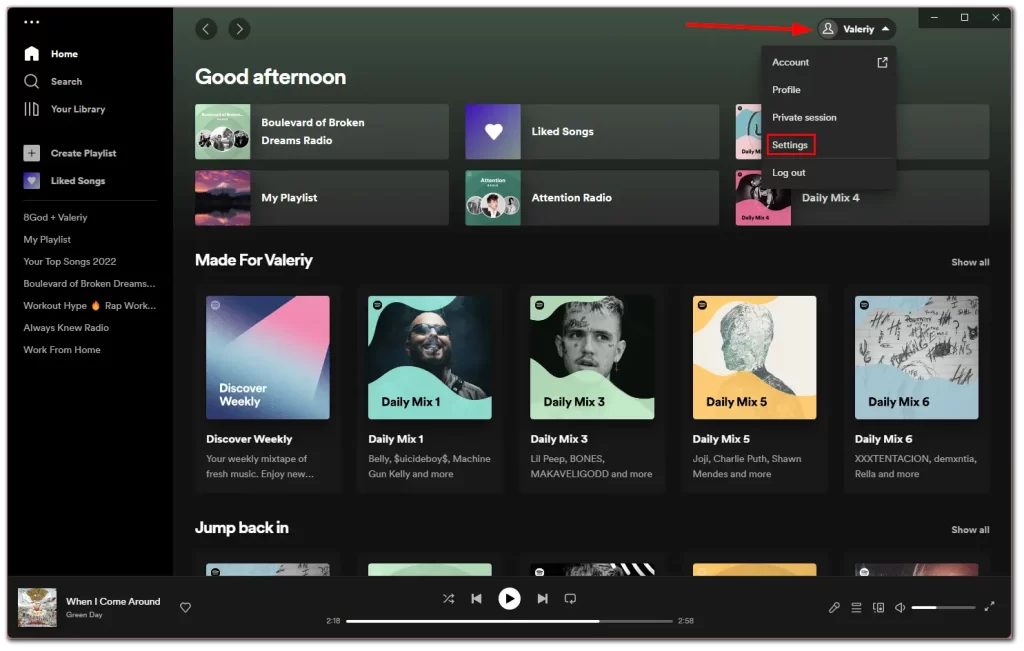Screen dimensions: 1024x651
Task: Mute the volume
Action: coord(900,608)
